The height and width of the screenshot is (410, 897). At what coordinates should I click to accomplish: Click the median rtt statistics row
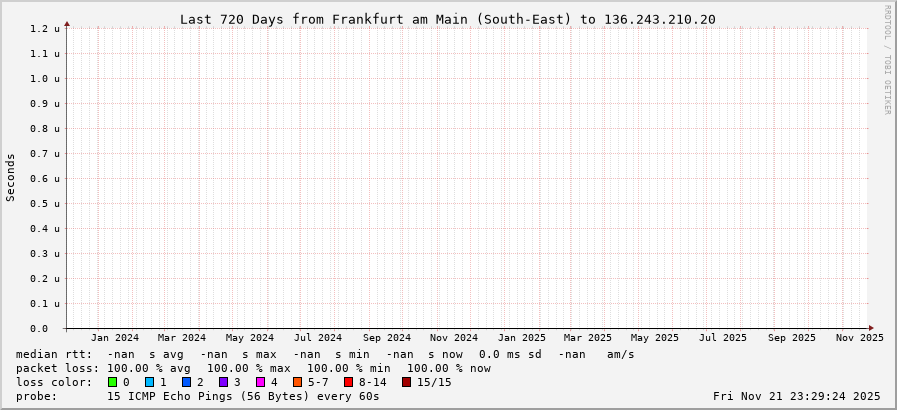325,354
